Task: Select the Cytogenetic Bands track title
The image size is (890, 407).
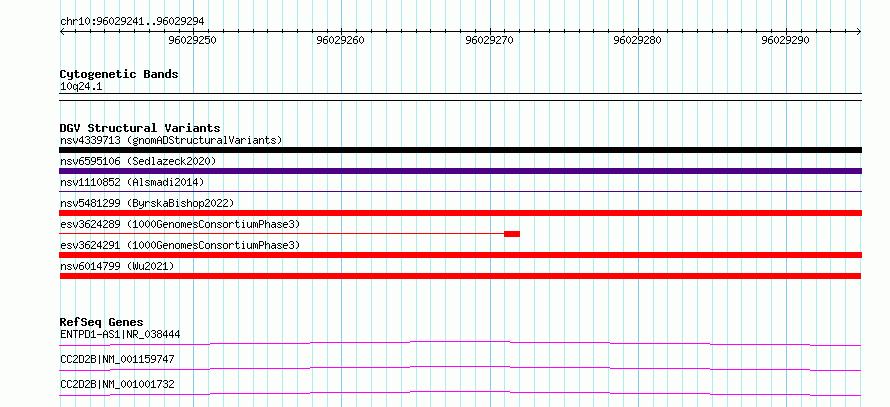Action: pyautogui.click(x=119, y=74)
